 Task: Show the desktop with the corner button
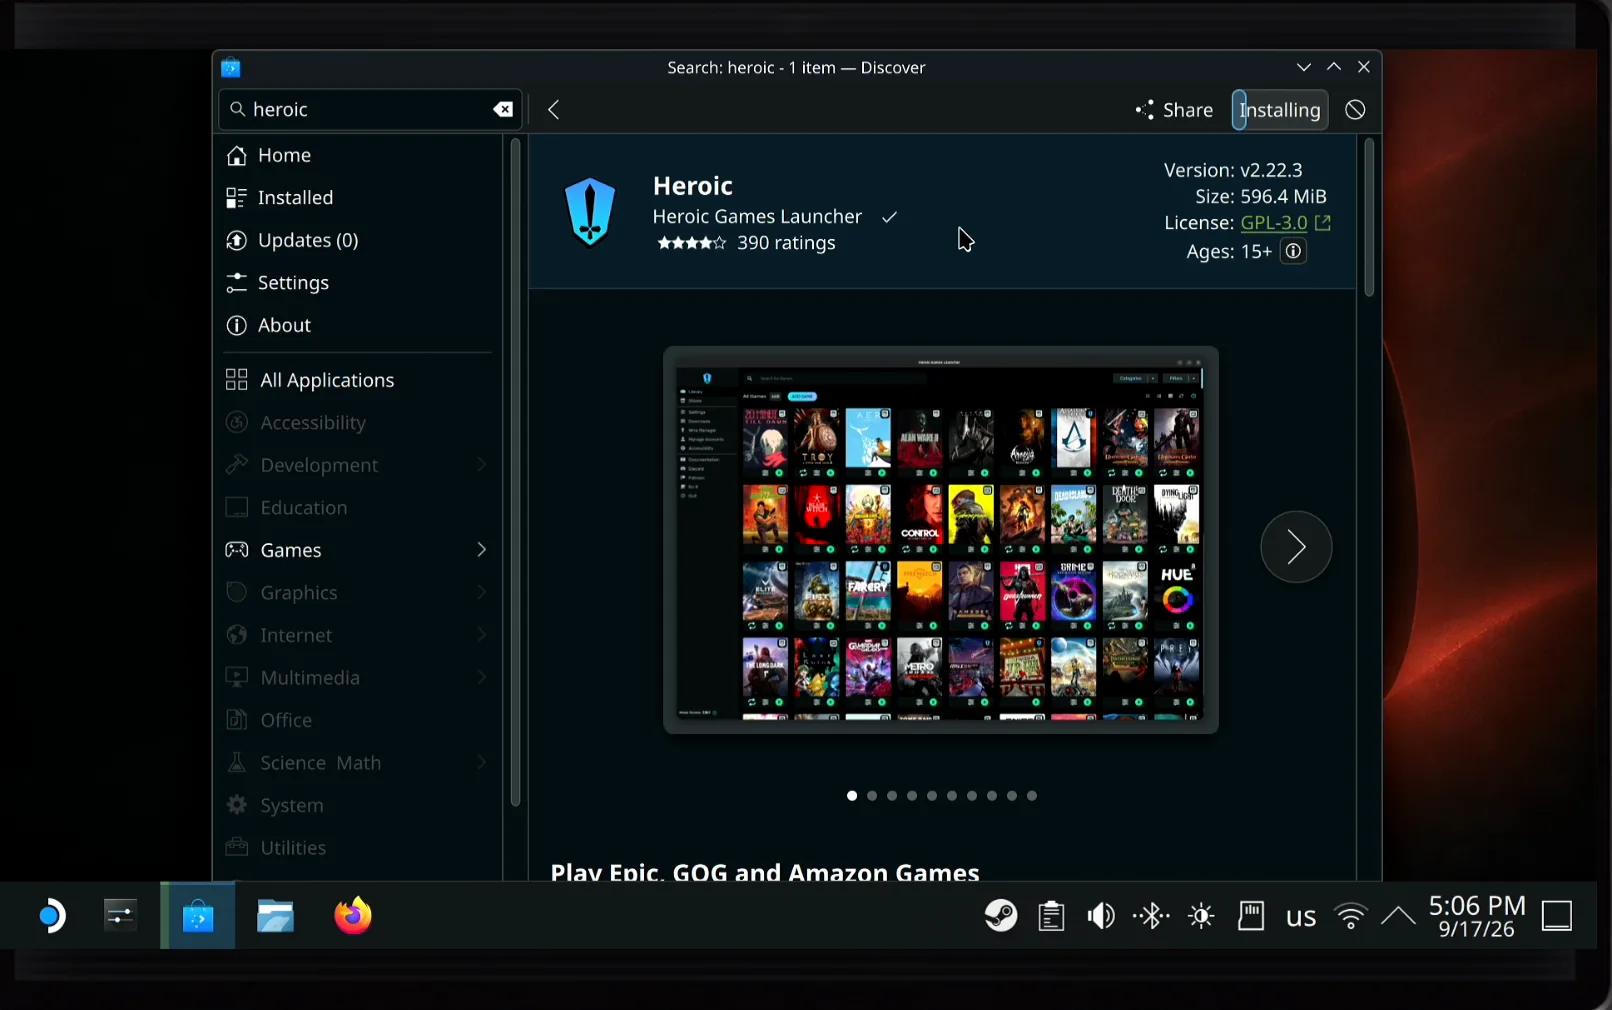(x=1557, y=916)
